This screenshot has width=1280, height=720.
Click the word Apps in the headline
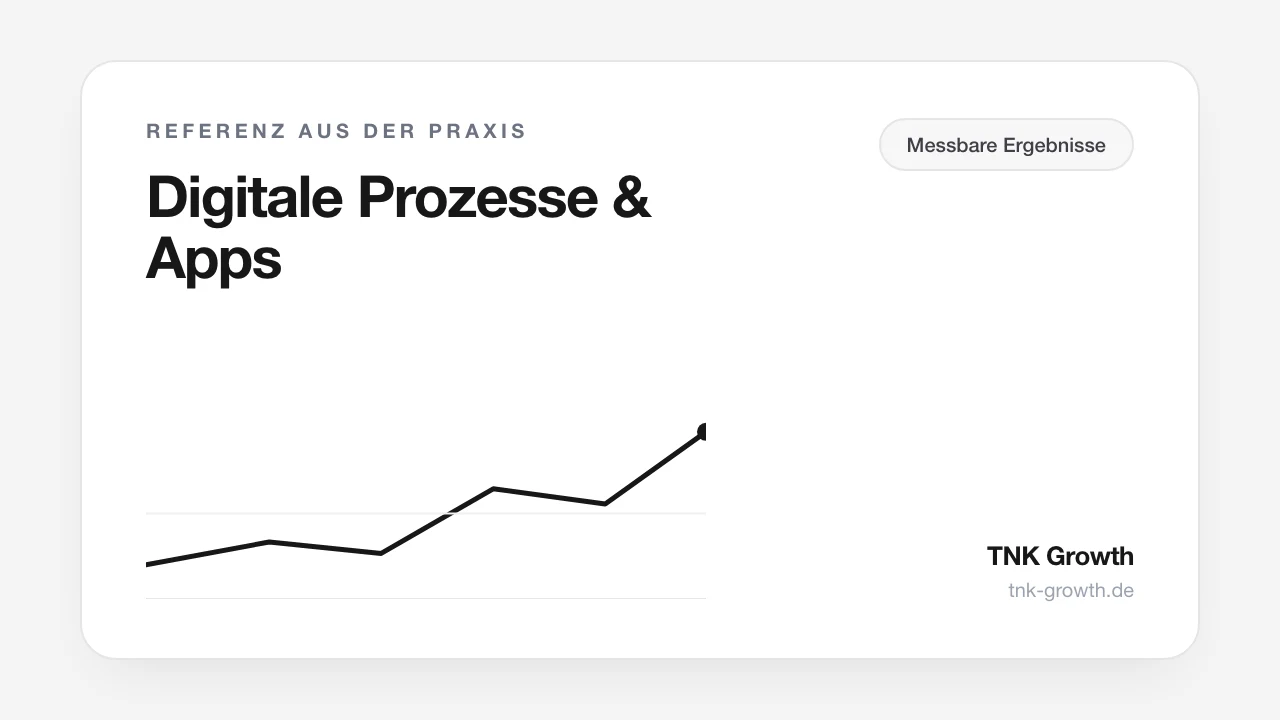point(214,260)
